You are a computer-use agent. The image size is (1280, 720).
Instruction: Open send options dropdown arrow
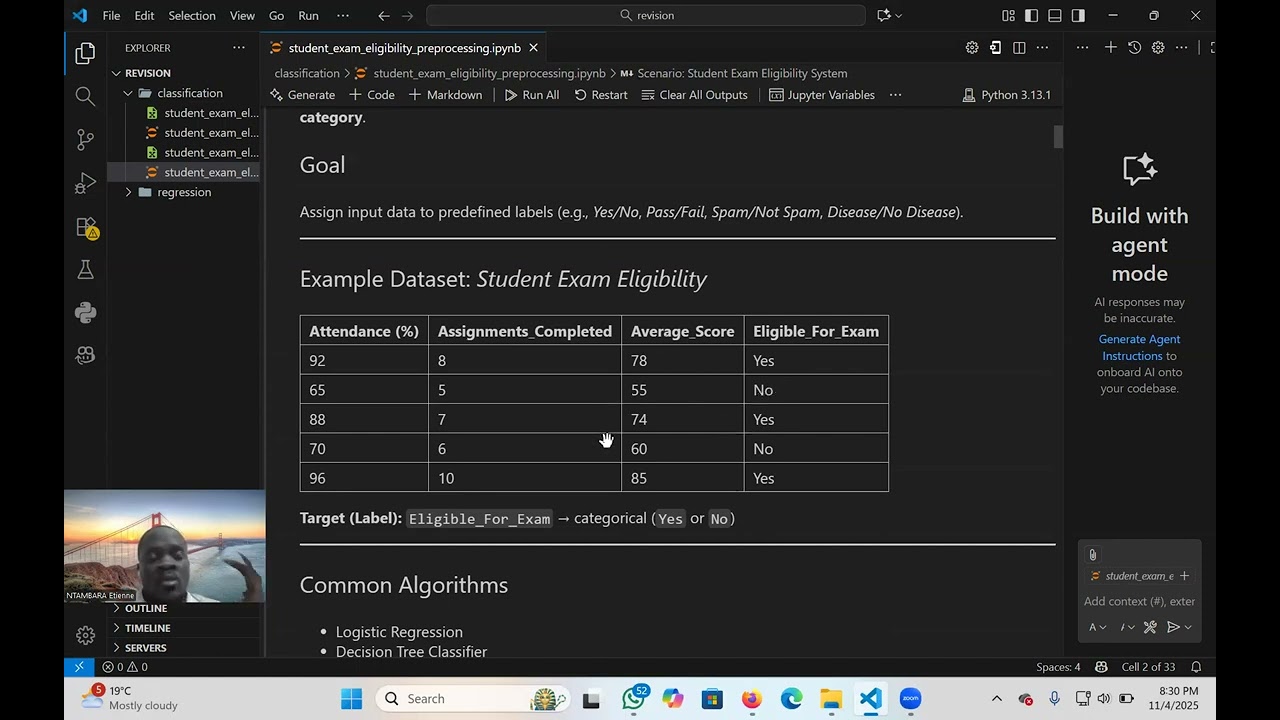(x=1188, y=627)
